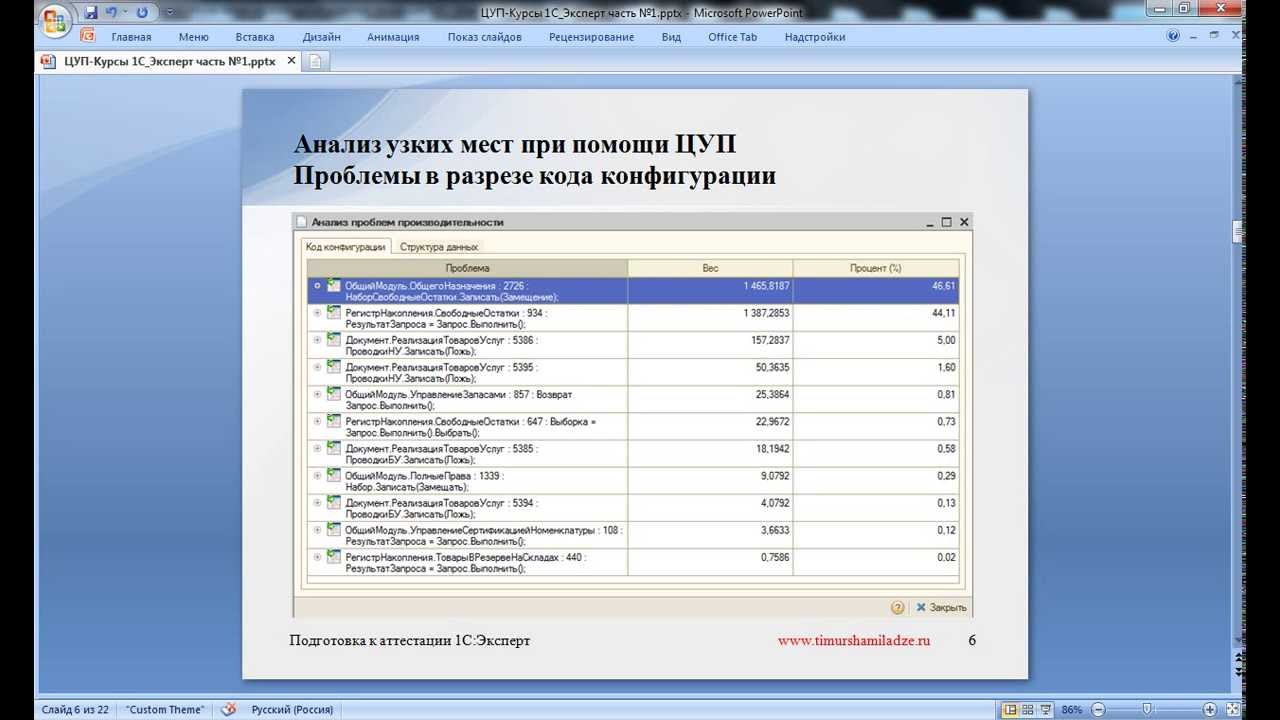Click the Закрыть button in the screenshot

point(941,607)
